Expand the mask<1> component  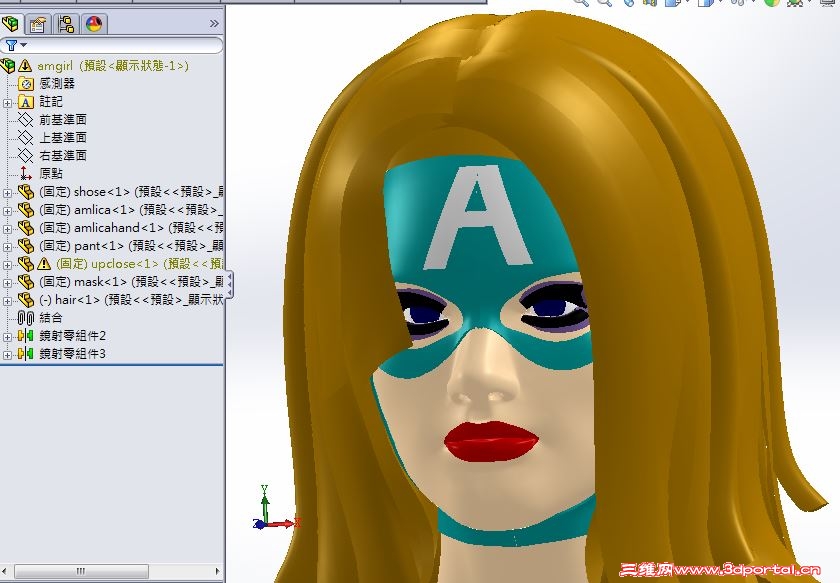pos(7,282)
